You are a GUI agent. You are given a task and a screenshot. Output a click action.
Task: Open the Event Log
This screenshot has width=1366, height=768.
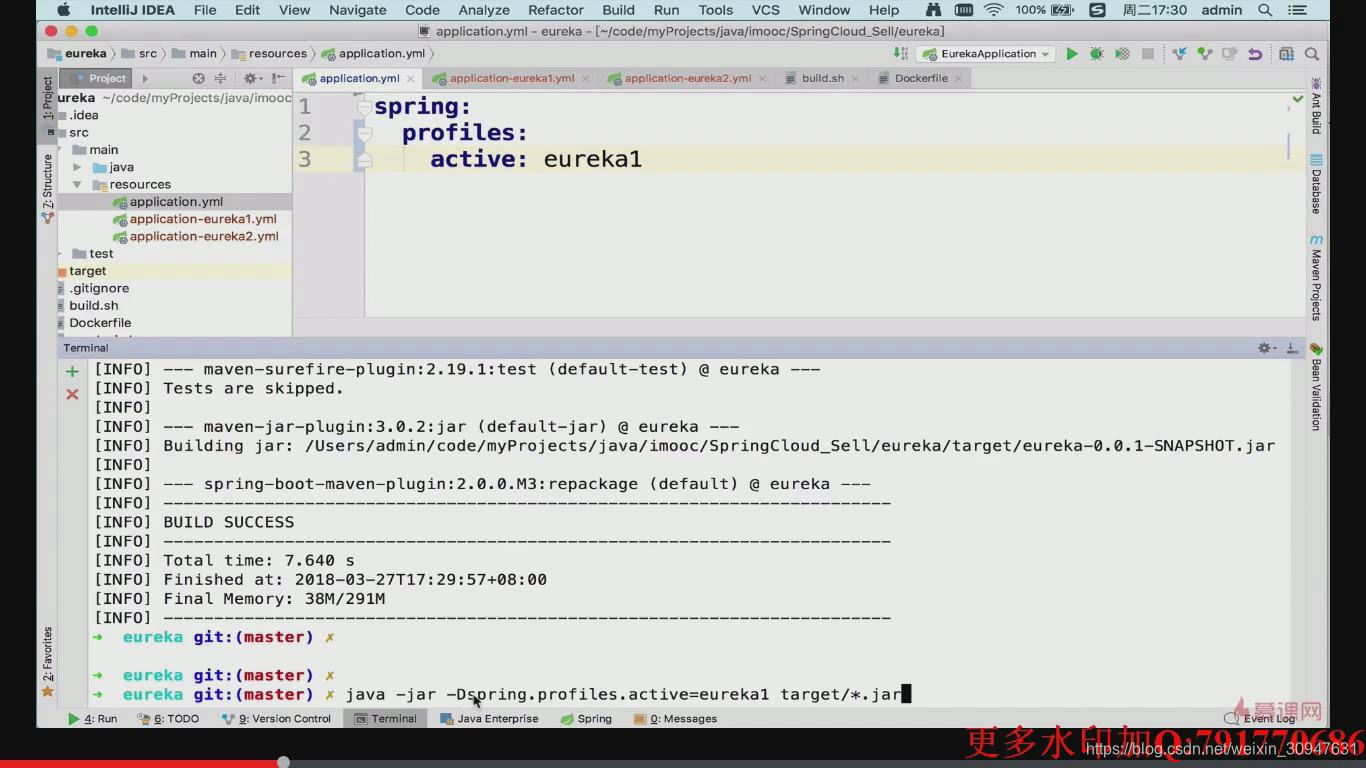pyautogui.click(x=1262, y=718)
